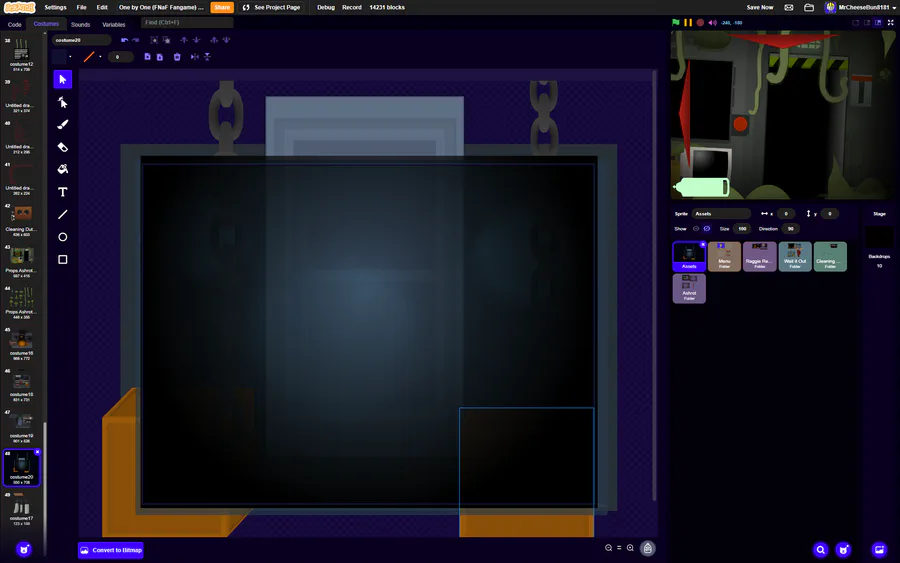The image size is (900, 563).
Task: Click Save Now
Action: click(759, 7)
